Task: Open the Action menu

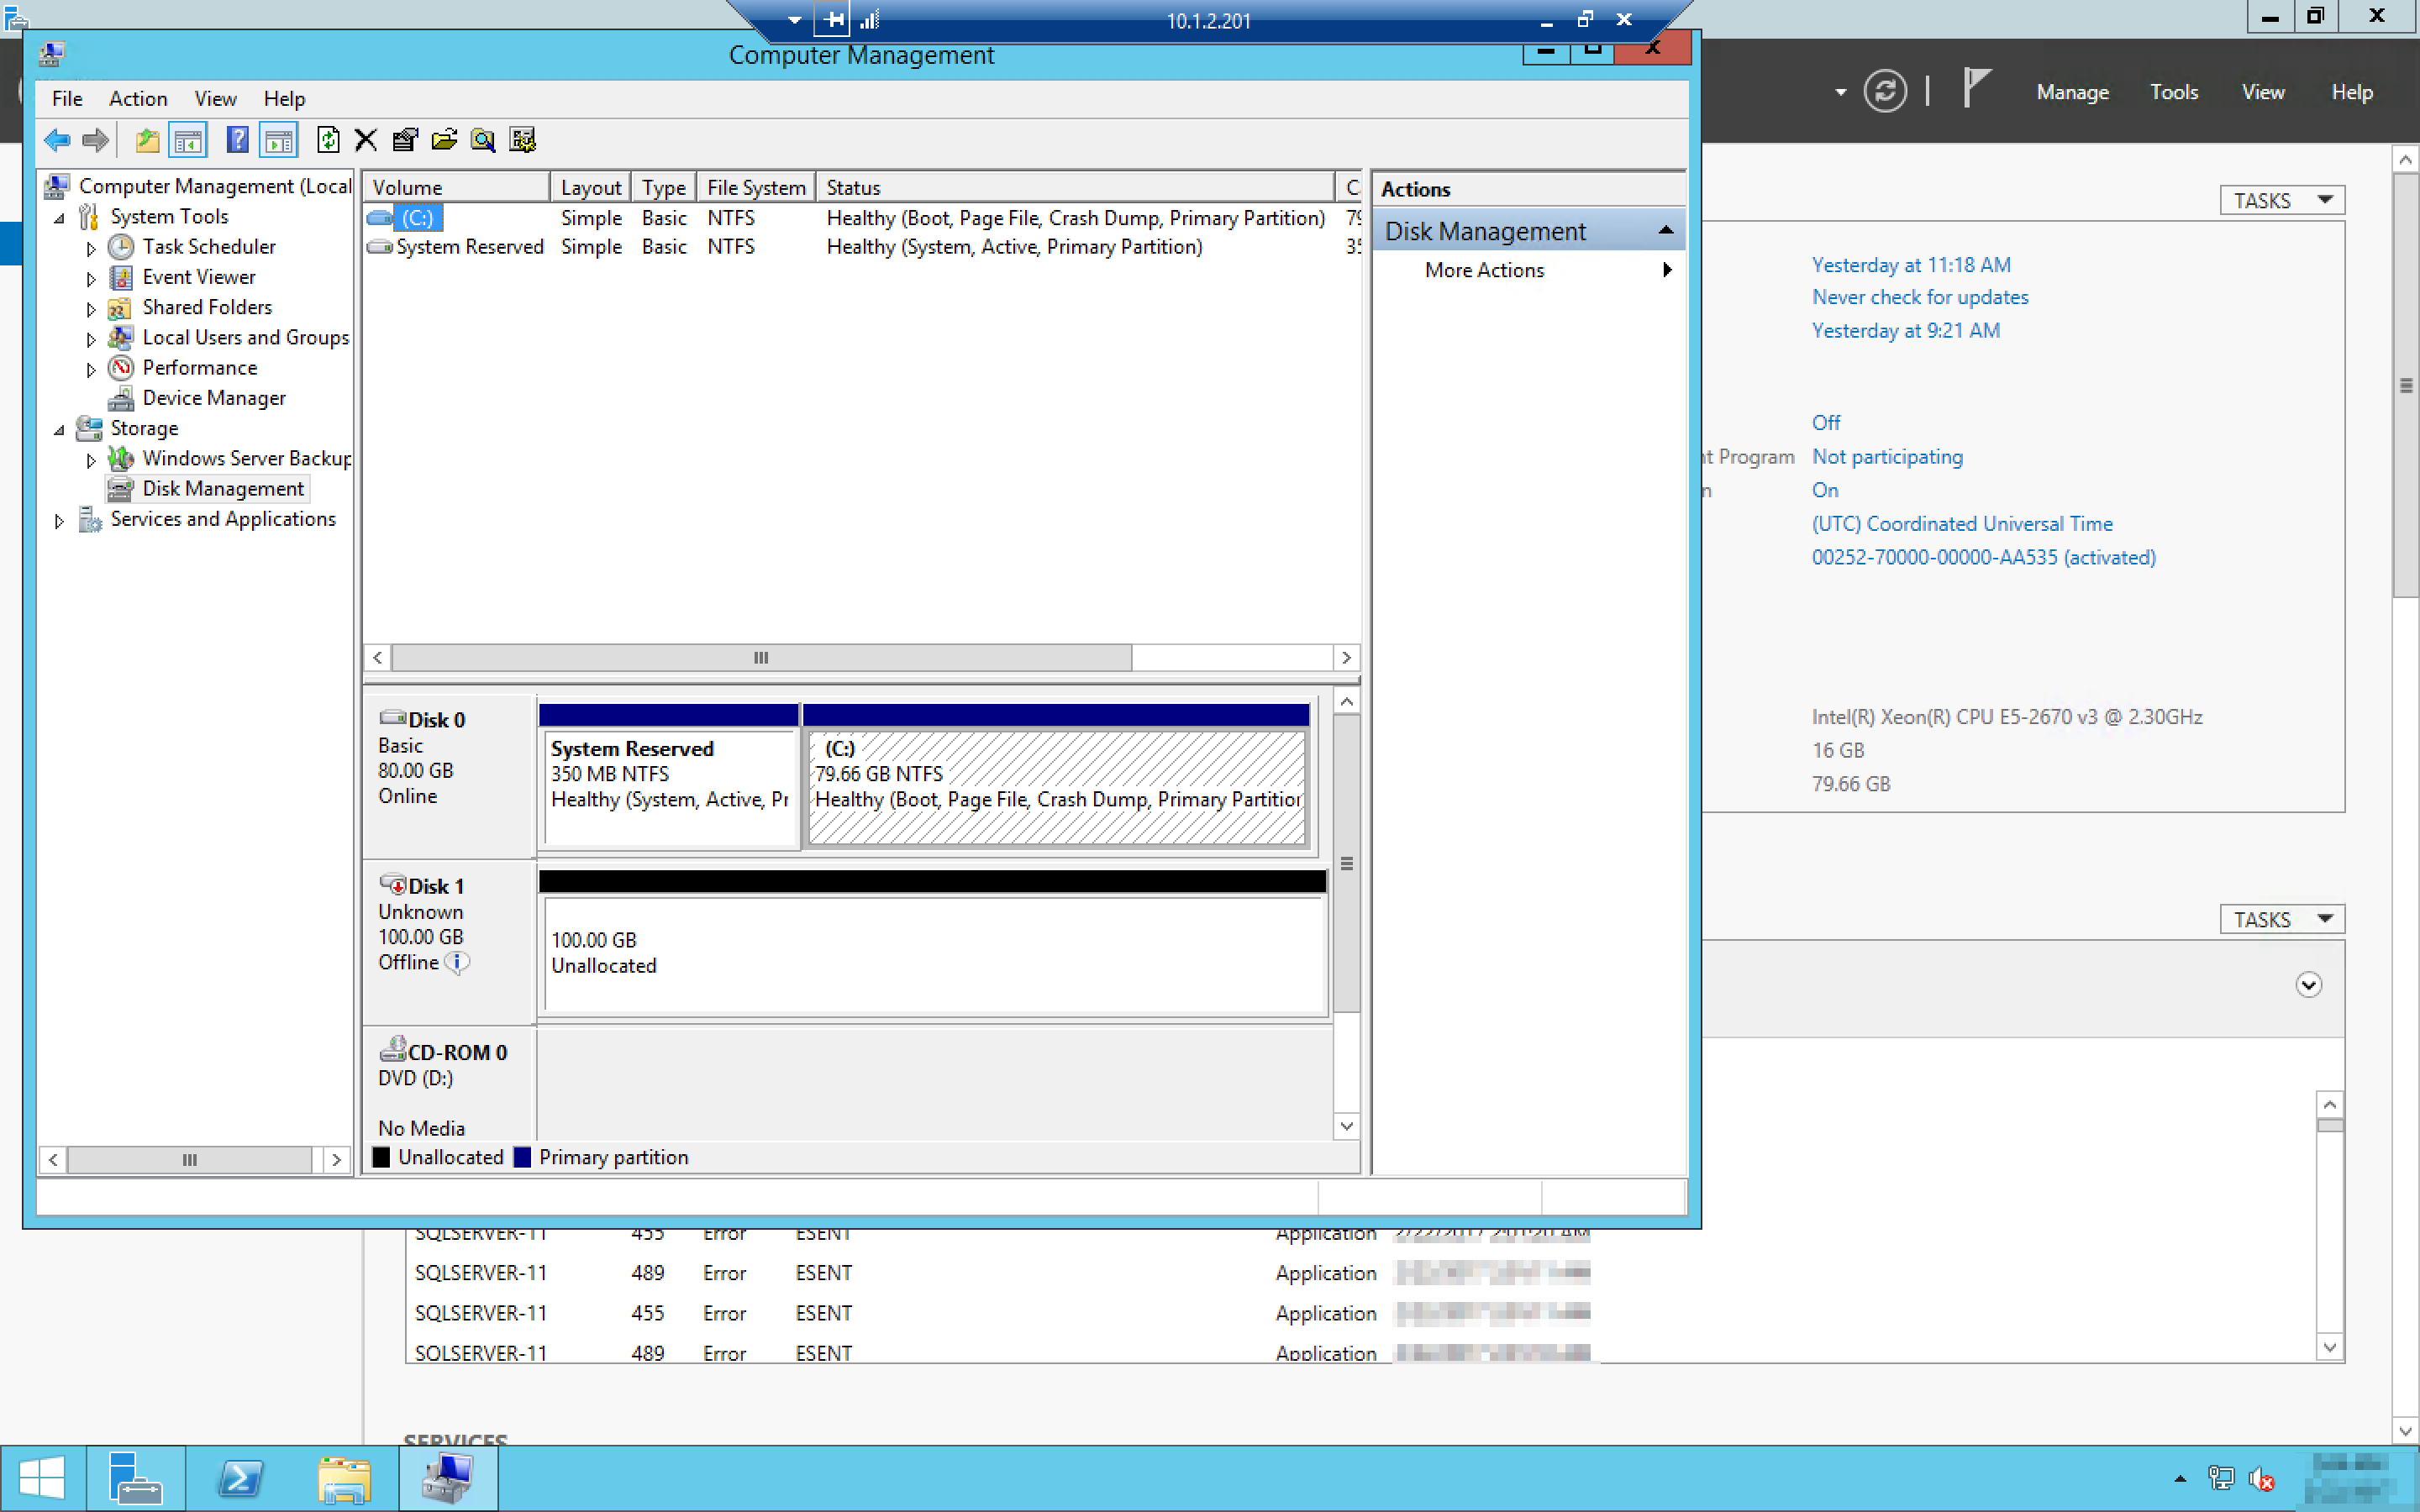Action: click(138, 98)
